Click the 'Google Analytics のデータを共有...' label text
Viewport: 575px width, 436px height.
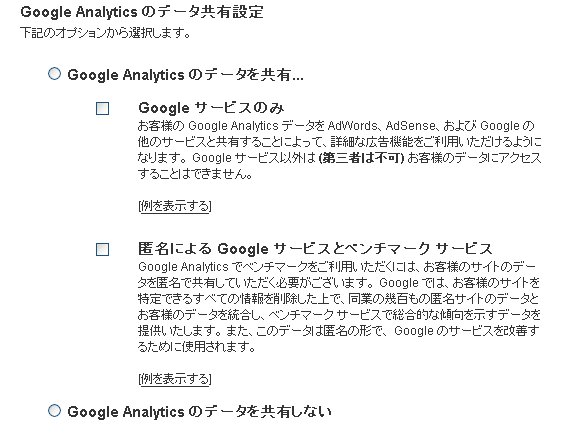pyautogui.click(x=185, y=75)
